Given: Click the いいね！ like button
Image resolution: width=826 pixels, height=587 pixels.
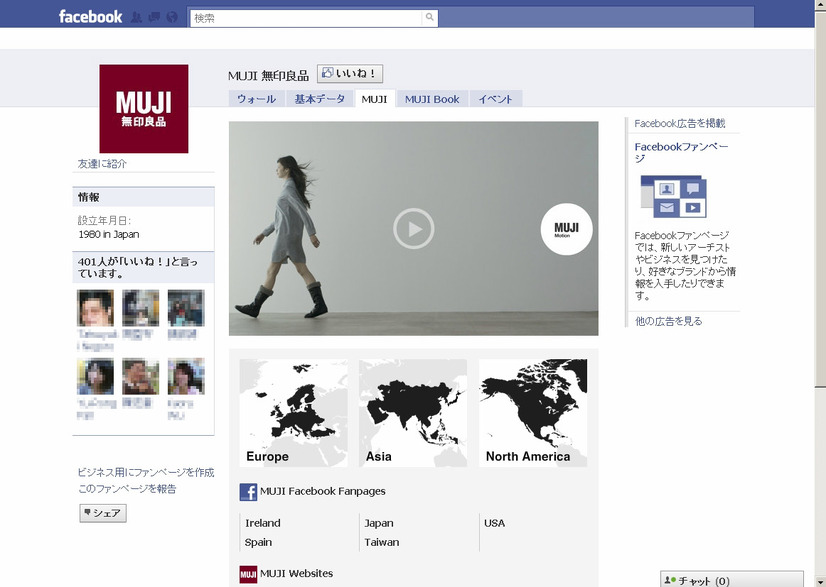Looking at the screenshot, I should pyautogui.click(x=350, y=74).
